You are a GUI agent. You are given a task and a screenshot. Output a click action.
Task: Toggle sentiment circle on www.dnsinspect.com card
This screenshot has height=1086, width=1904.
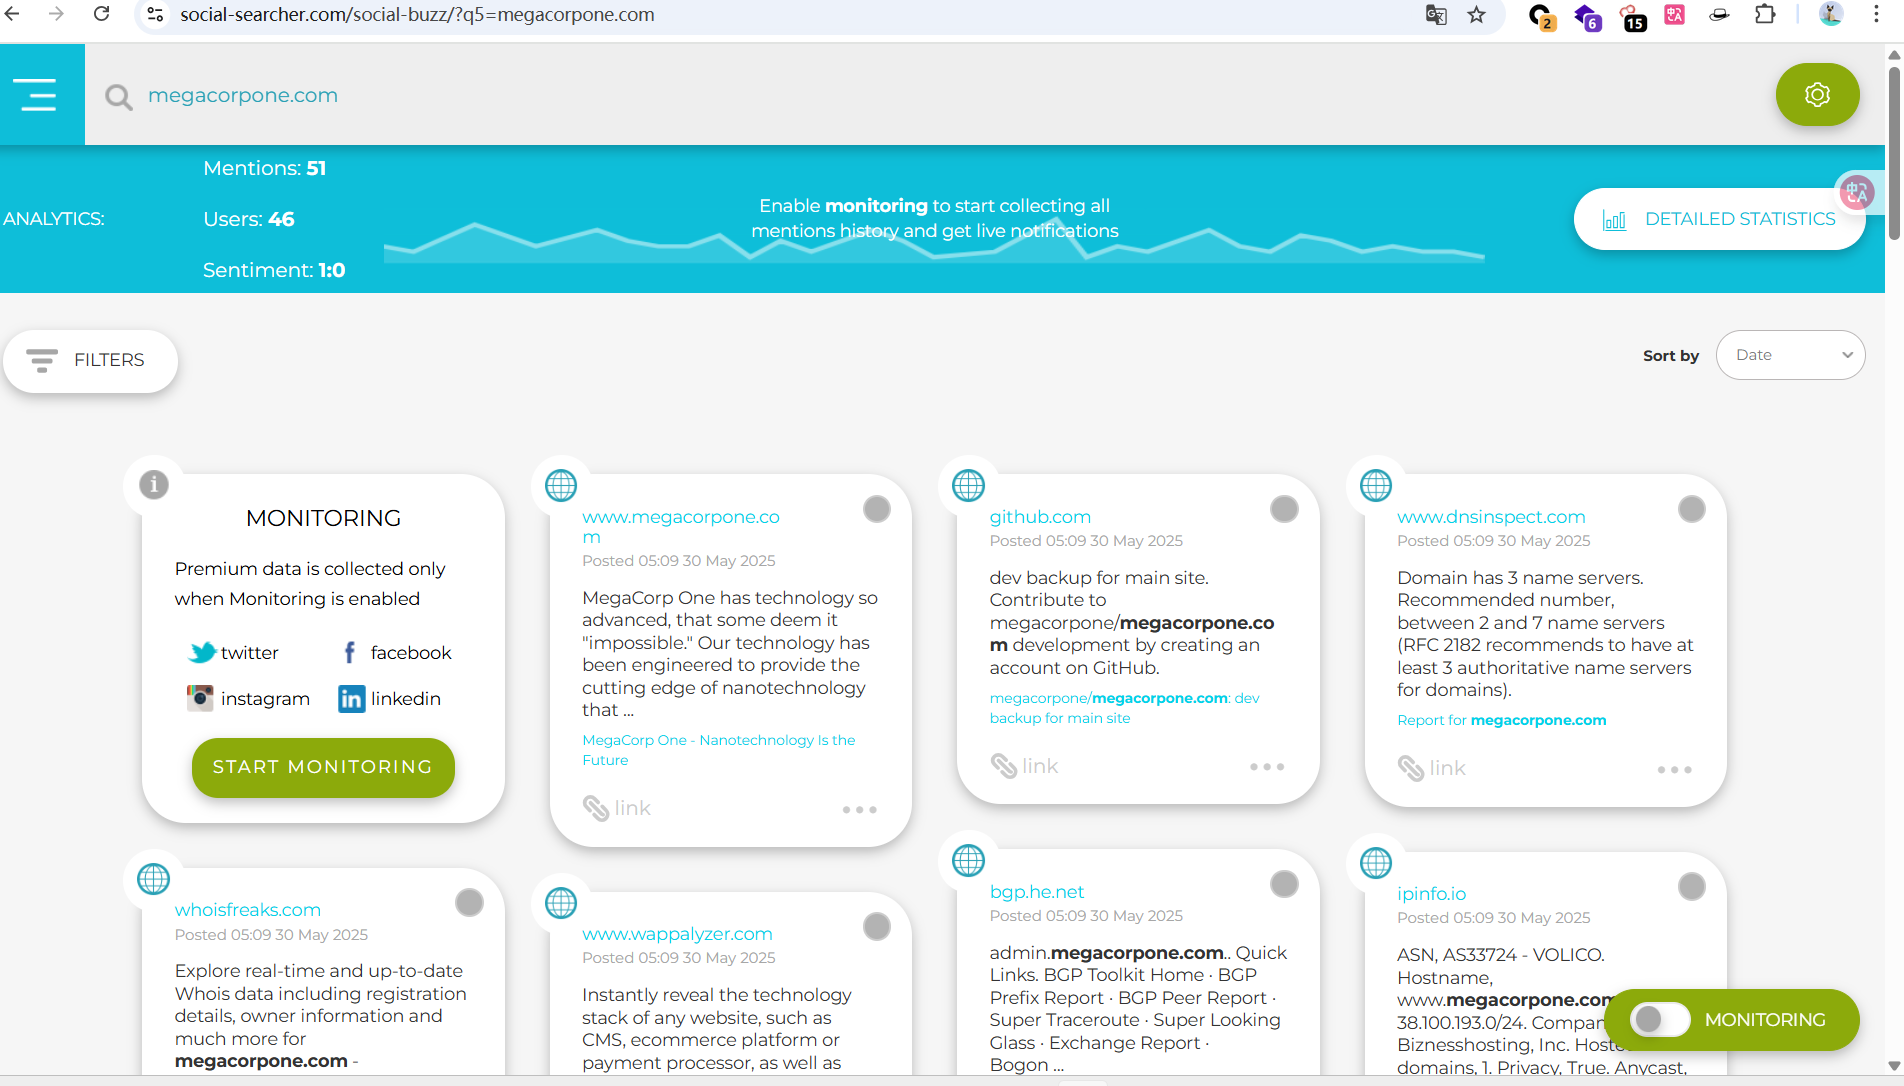pos(1692,509)
